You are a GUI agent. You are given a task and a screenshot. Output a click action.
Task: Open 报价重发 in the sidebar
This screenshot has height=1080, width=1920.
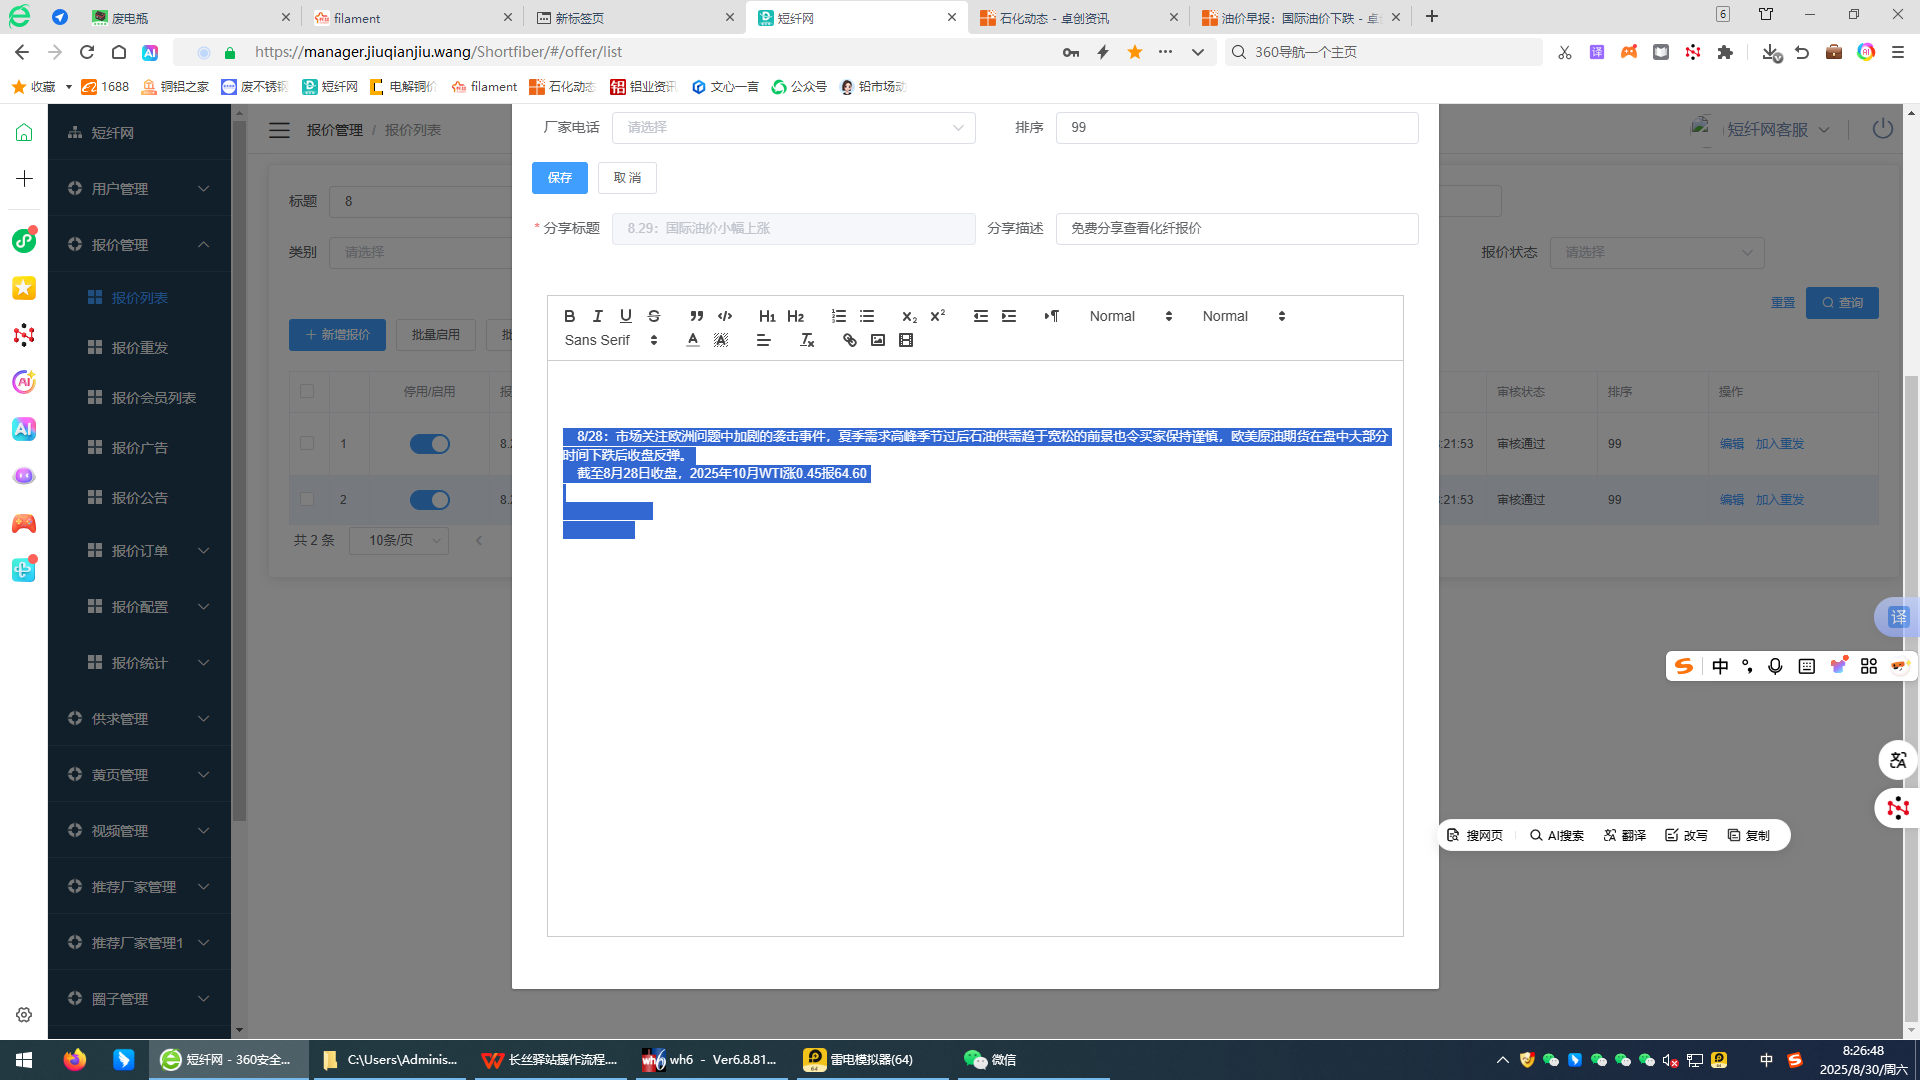coord(139,348)
